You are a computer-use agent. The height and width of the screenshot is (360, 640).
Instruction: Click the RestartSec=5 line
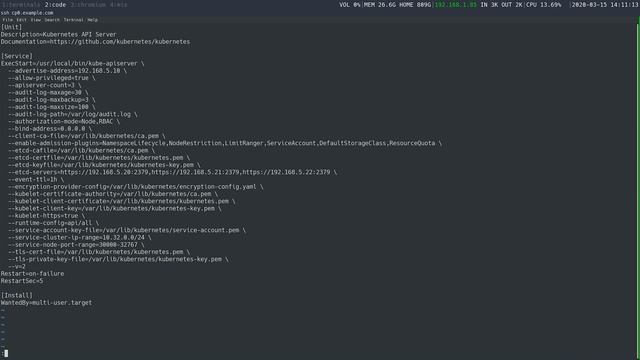pos(22,281)
